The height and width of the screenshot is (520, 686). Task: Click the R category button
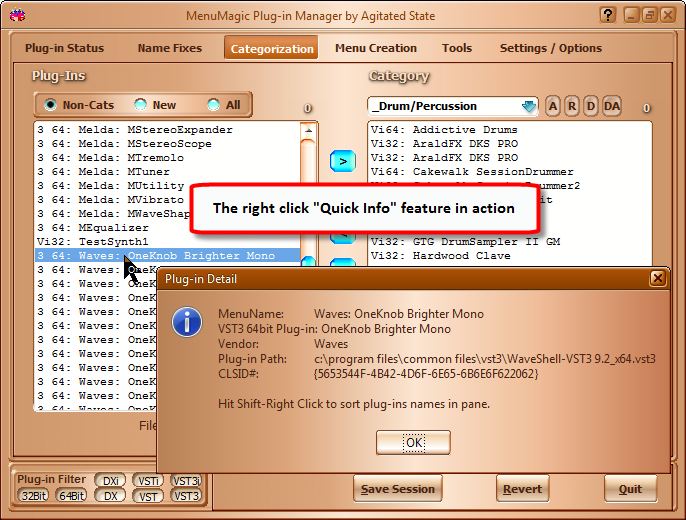[x=572, y=106]
